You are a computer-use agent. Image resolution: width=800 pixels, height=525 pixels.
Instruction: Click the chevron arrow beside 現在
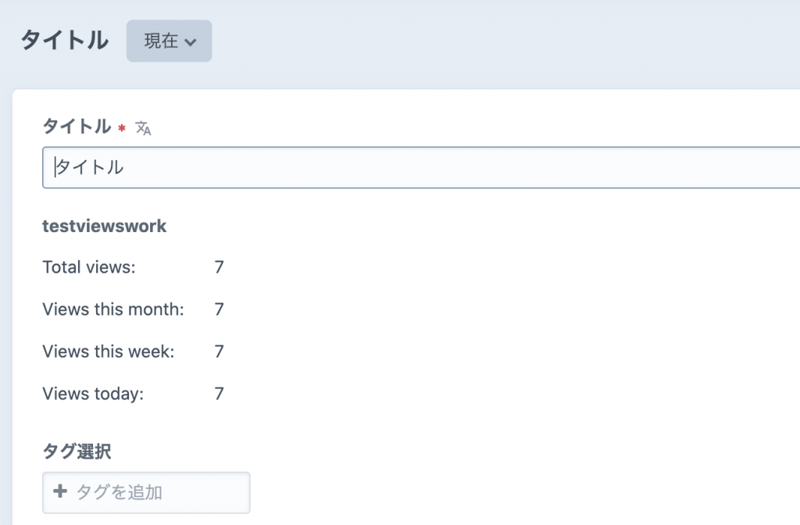point(191,42)
